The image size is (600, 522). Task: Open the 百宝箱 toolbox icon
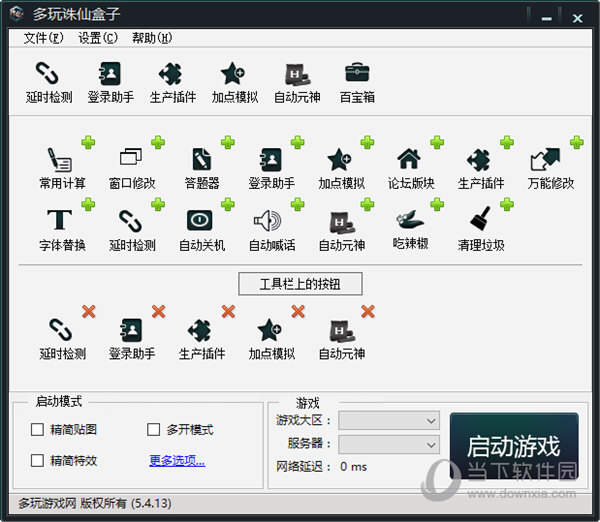click(357, 82)
